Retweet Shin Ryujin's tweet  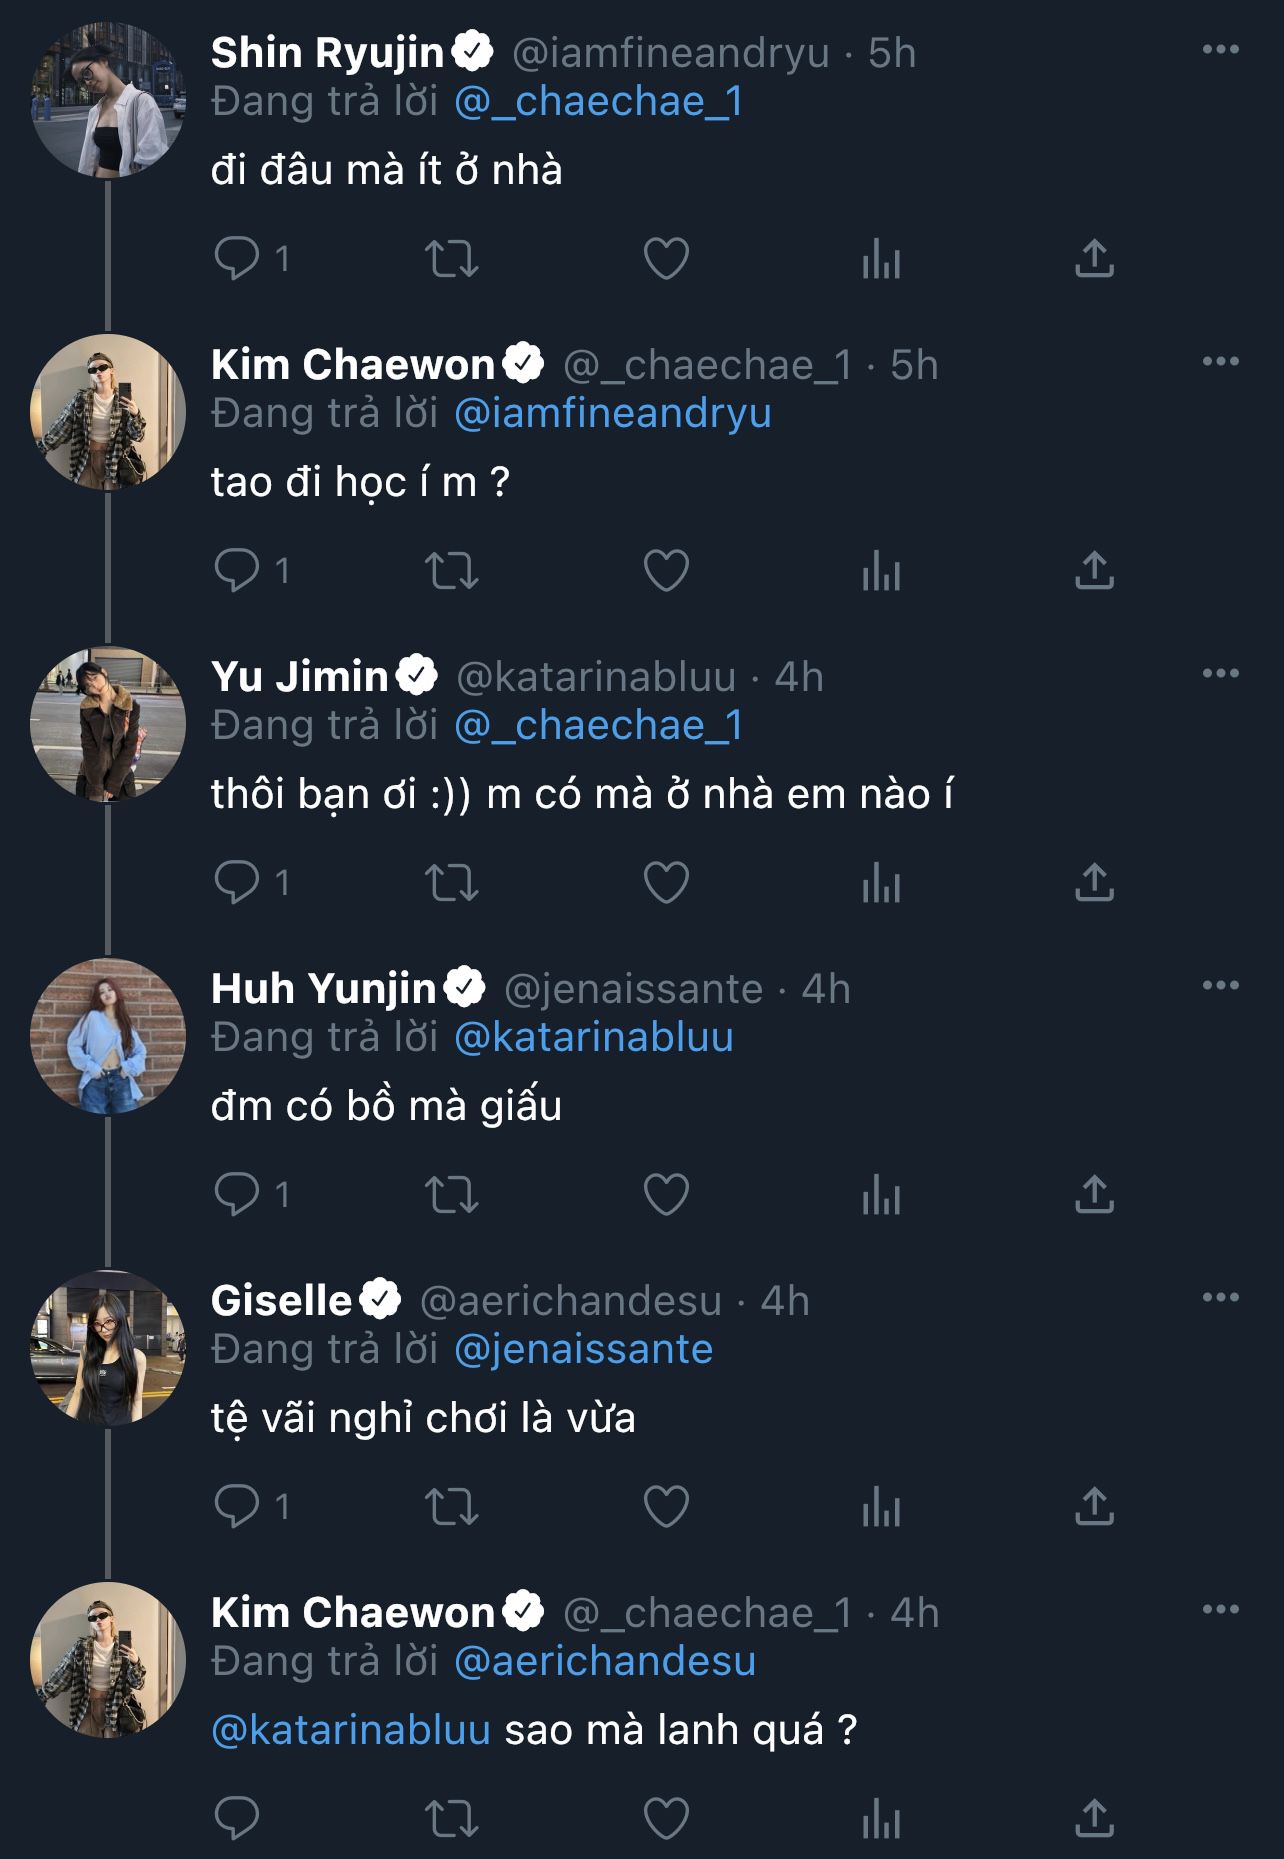click(x=452, y=259)
